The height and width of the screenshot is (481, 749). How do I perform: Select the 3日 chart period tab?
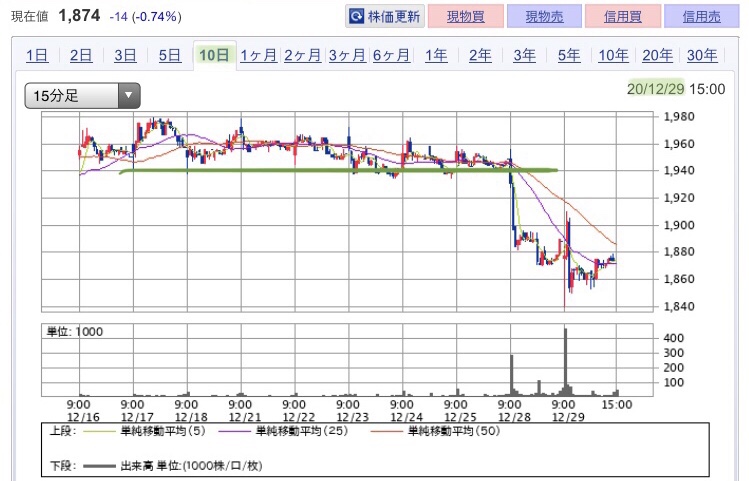click(x=125, y=55)
